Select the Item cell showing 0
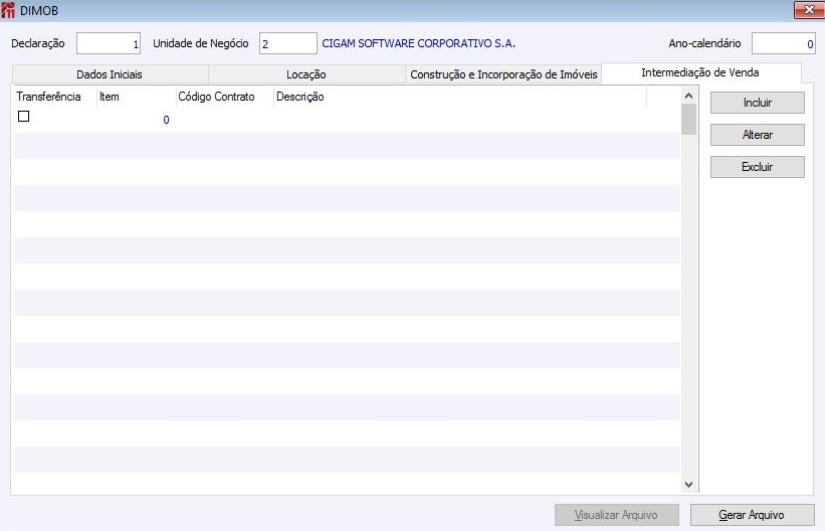Viewport: 825px width, 531px height. point(136,120)
